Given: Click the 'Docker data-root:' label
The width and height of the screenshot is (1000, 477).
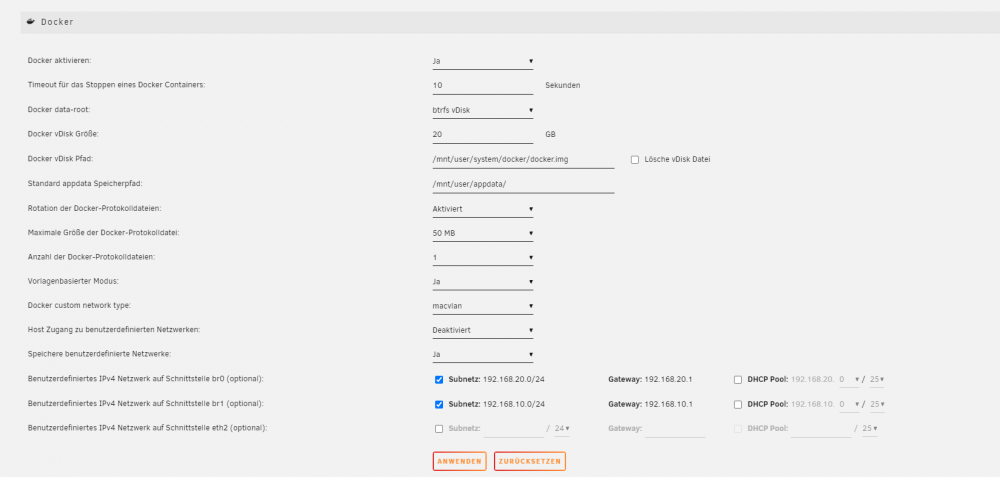Looking at the screenshot, I should click(59, 110).
